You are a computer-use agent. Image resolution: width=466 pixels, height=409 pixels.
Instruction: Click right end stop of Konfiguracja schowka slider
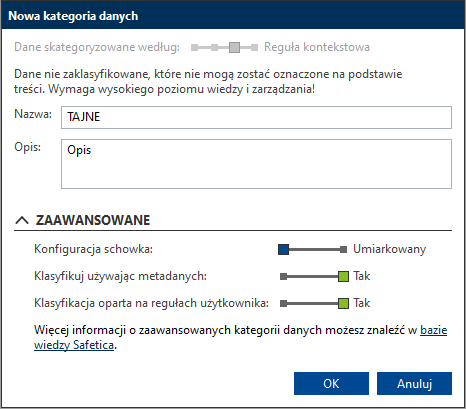343,249
